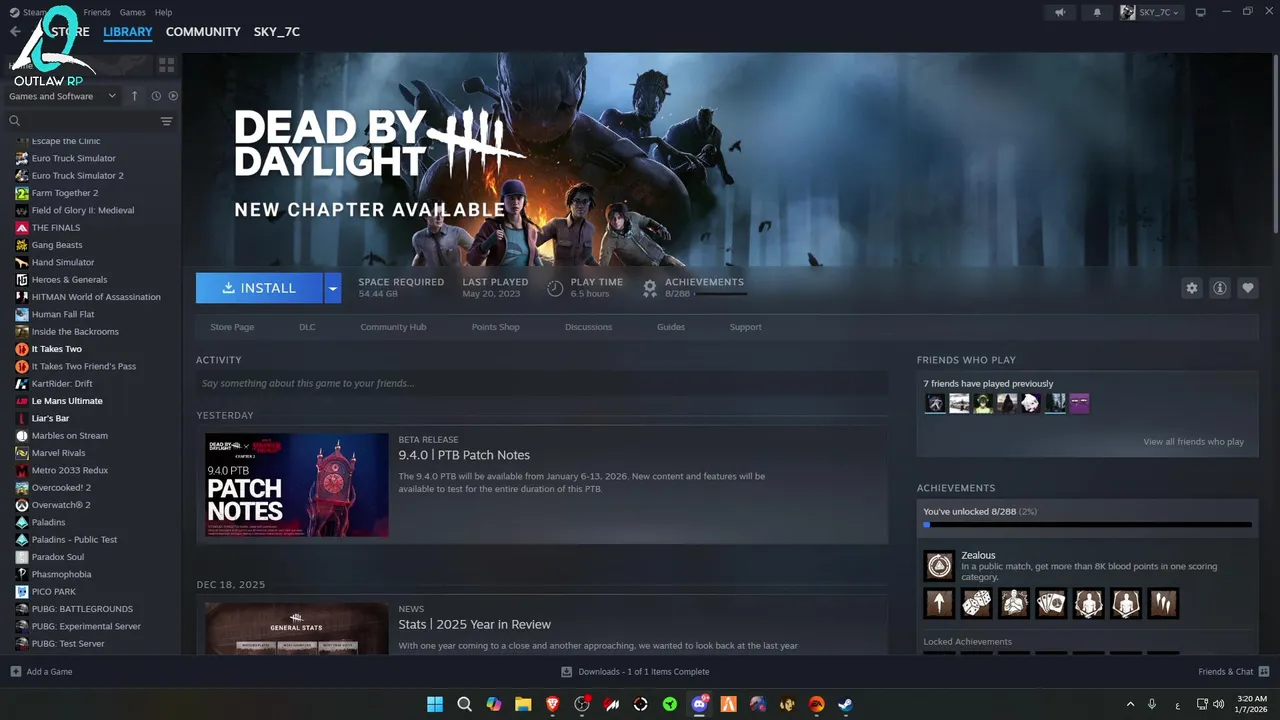Switch to the COMMUNITY section

click(x=203, y=32)
